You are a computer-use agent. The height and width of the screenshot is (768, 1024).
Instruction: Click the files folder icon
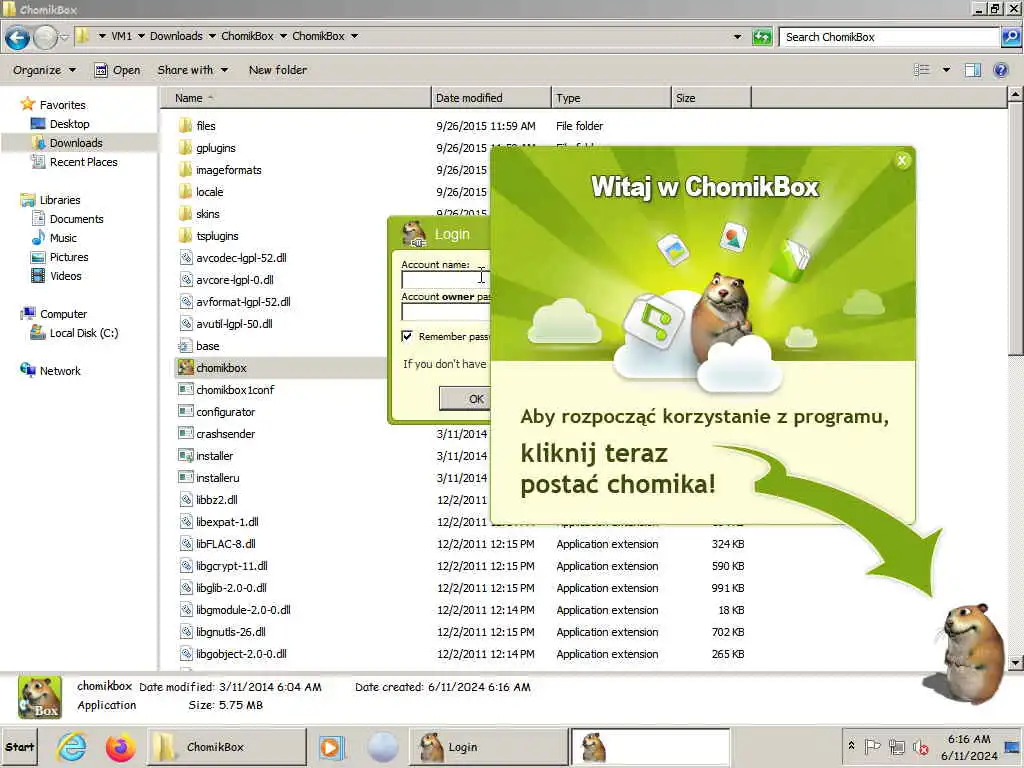pos(185,125)
